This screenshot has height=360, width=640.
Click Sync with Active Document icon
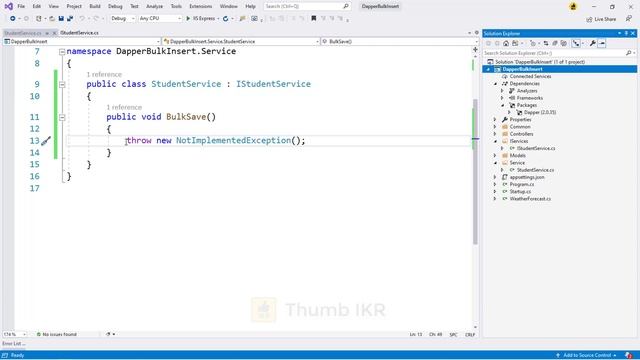pyautogui.click(x=546, y=43)
